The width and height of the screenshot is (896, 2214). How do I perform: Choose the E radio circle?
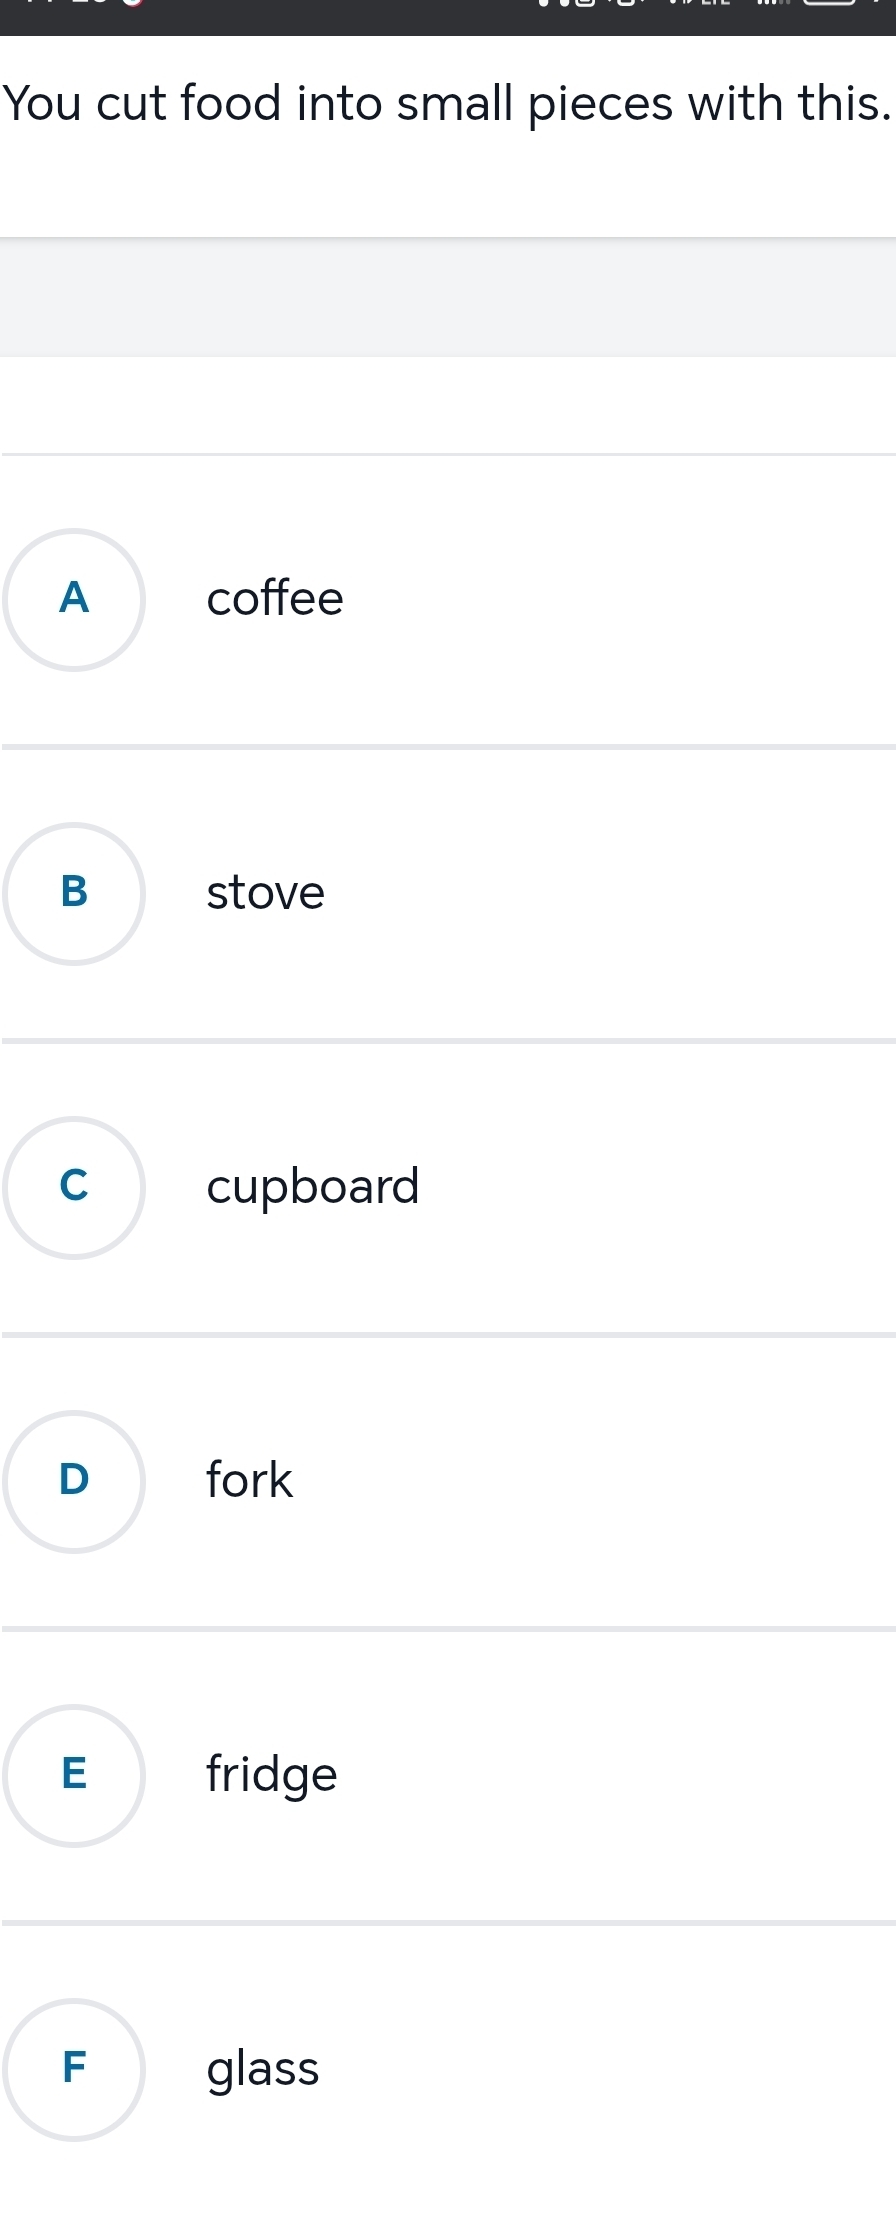tap(74, 1775)
